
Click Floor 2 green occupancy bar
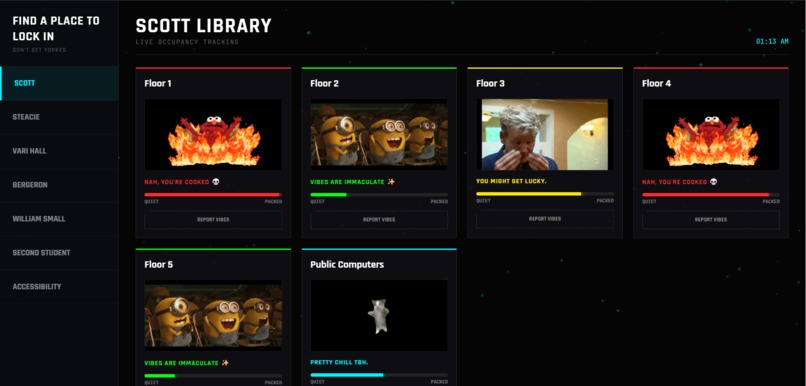click(x=379, y=195)
